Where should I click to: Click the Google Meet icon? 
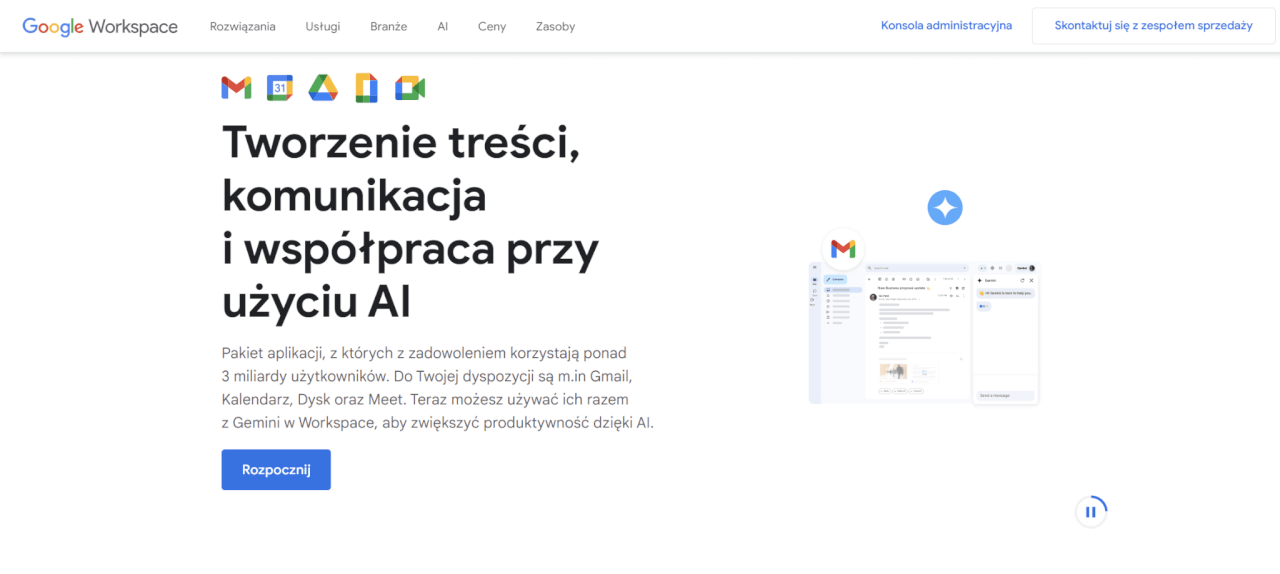point(410,88)
